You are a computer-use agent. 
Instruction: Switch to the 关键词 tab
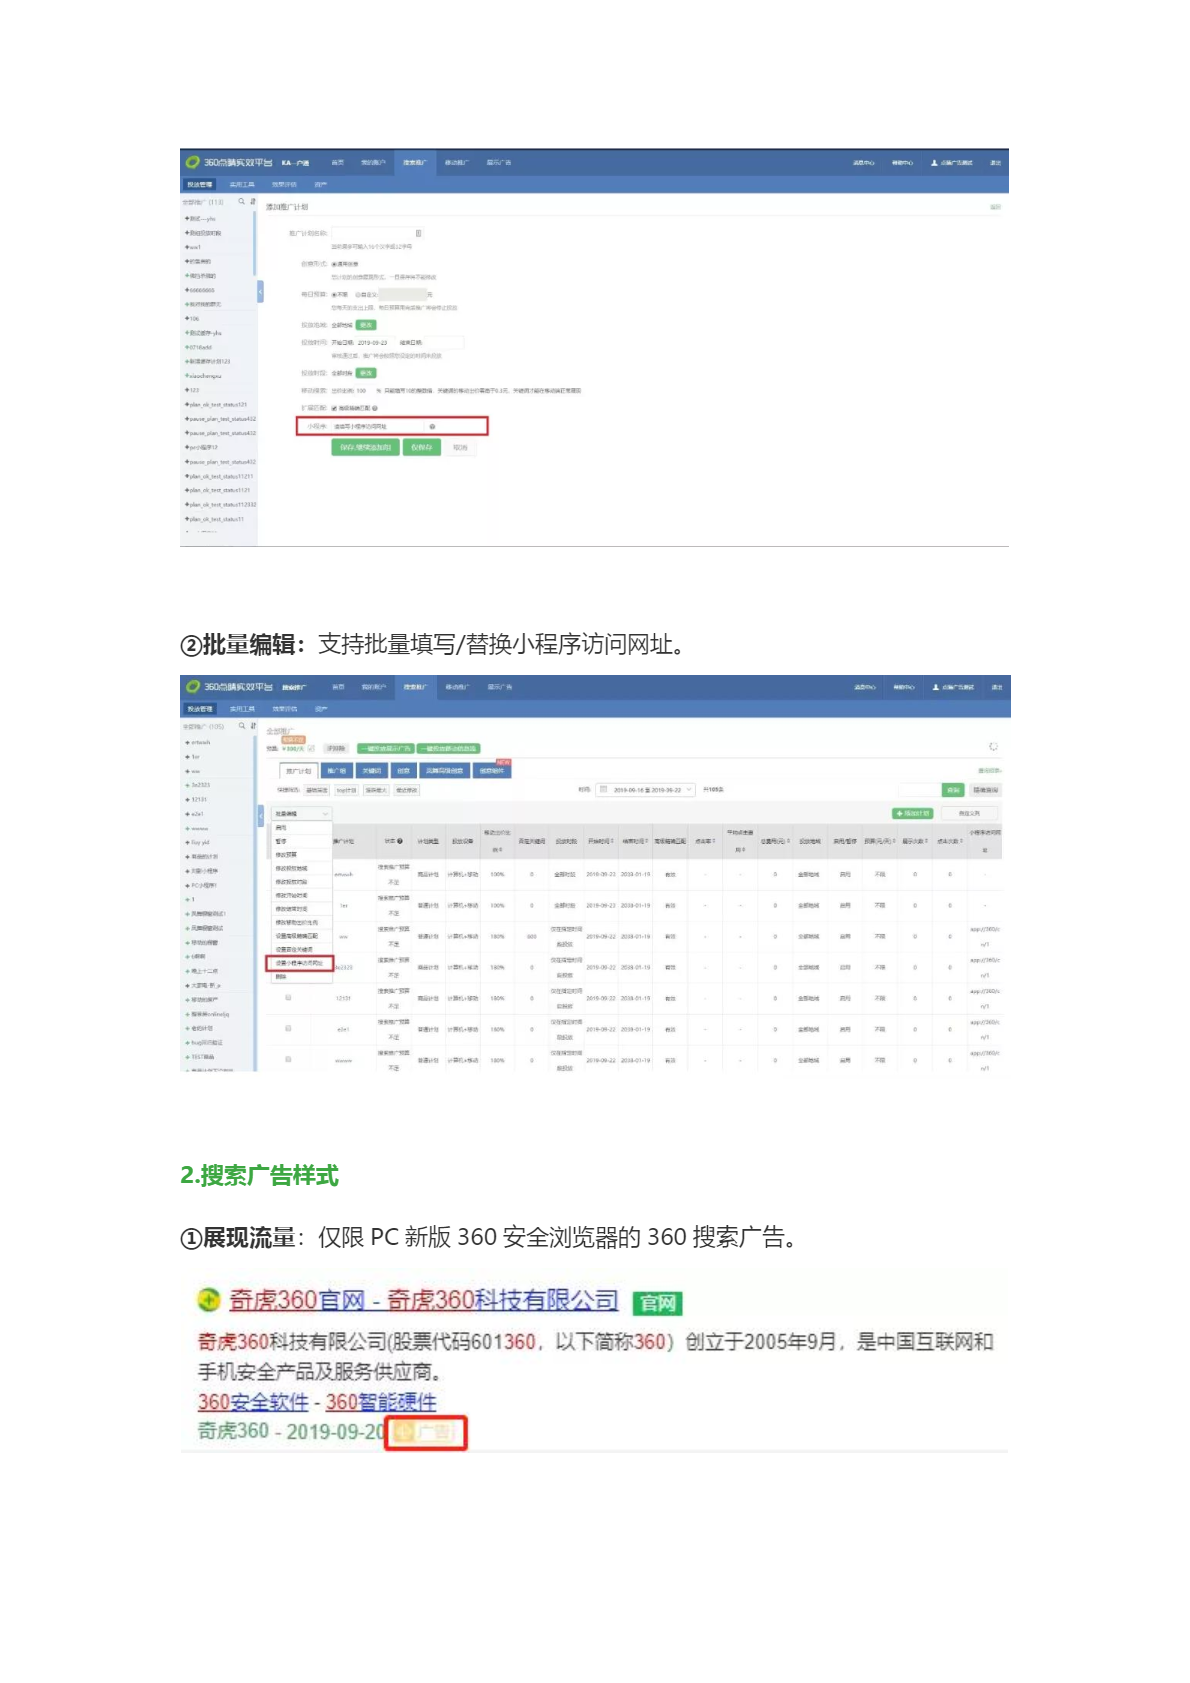coord(371,771)
